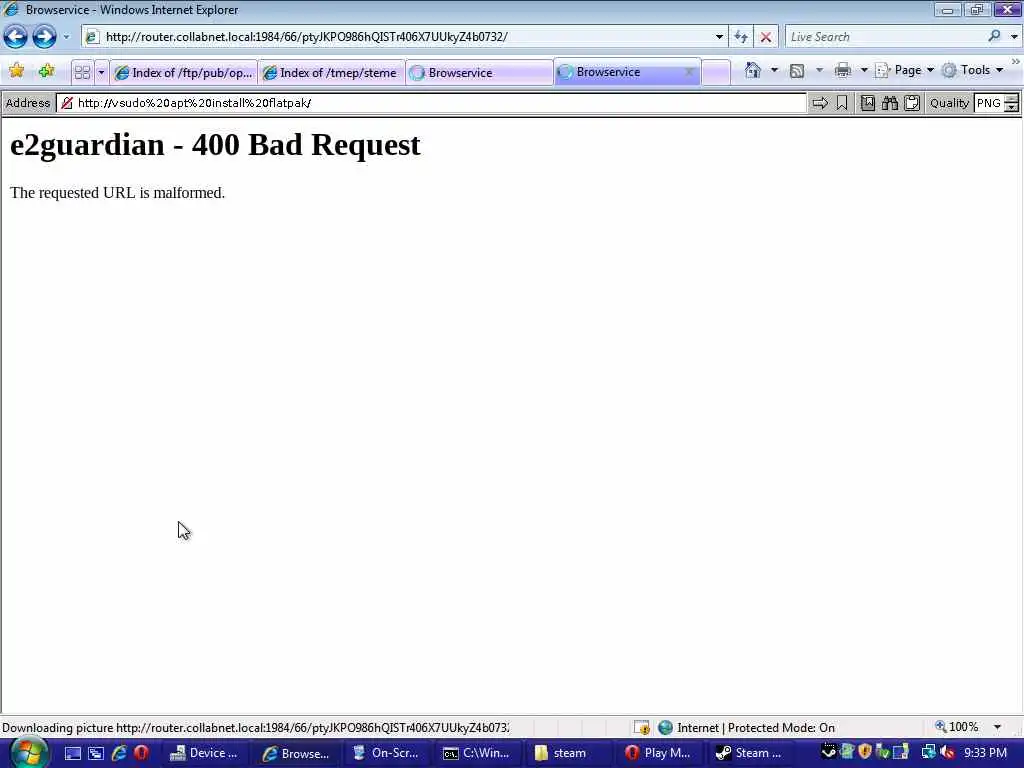Expand the Print options dropdown

click(x=864, y=70)
